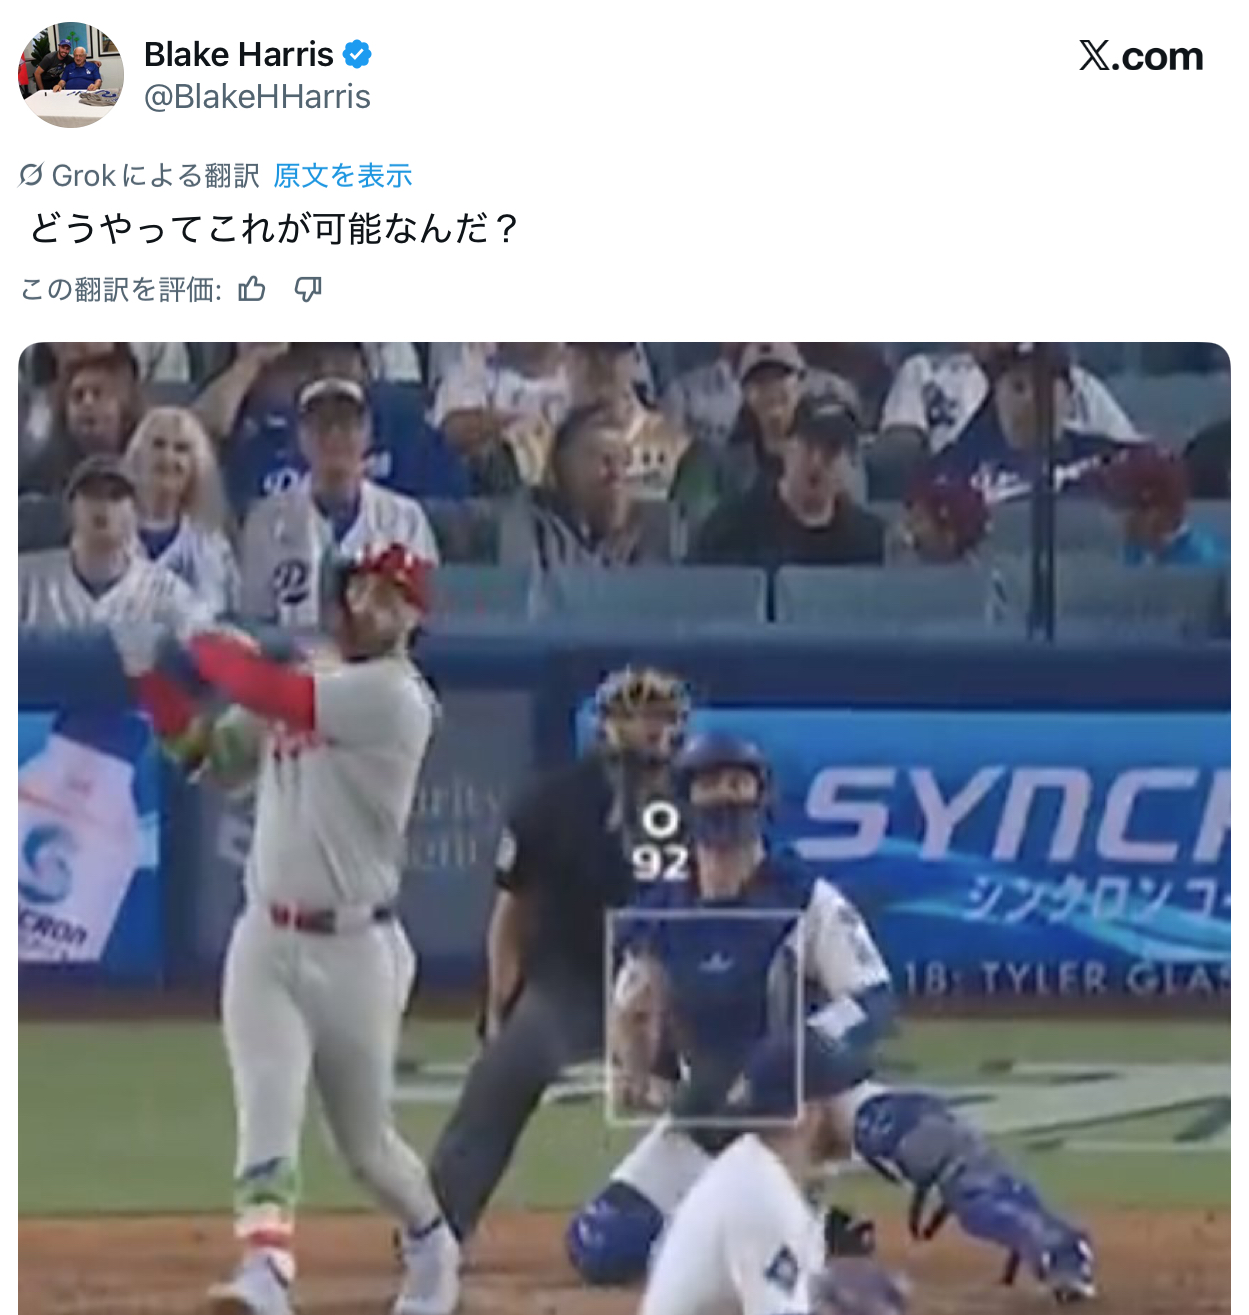Rate translation with thumbs down
1249x1315 pixels.
coord(308,290)
